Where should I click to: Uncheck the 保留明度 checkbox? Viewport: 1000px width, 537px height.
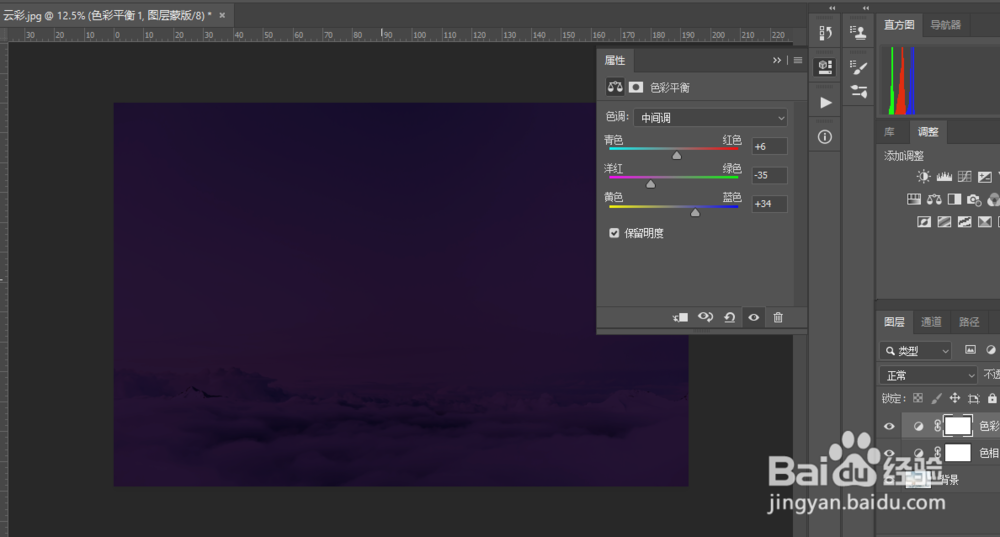614,233
